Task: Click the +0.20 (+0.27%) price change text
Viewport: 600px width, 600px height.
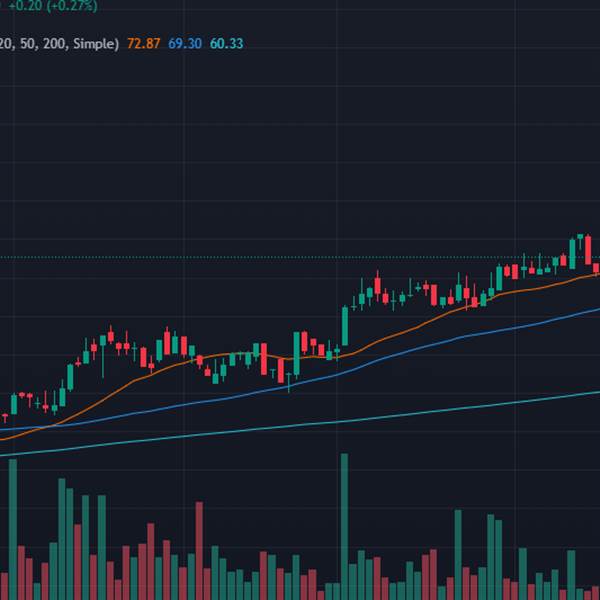Action: pos(53,6)
